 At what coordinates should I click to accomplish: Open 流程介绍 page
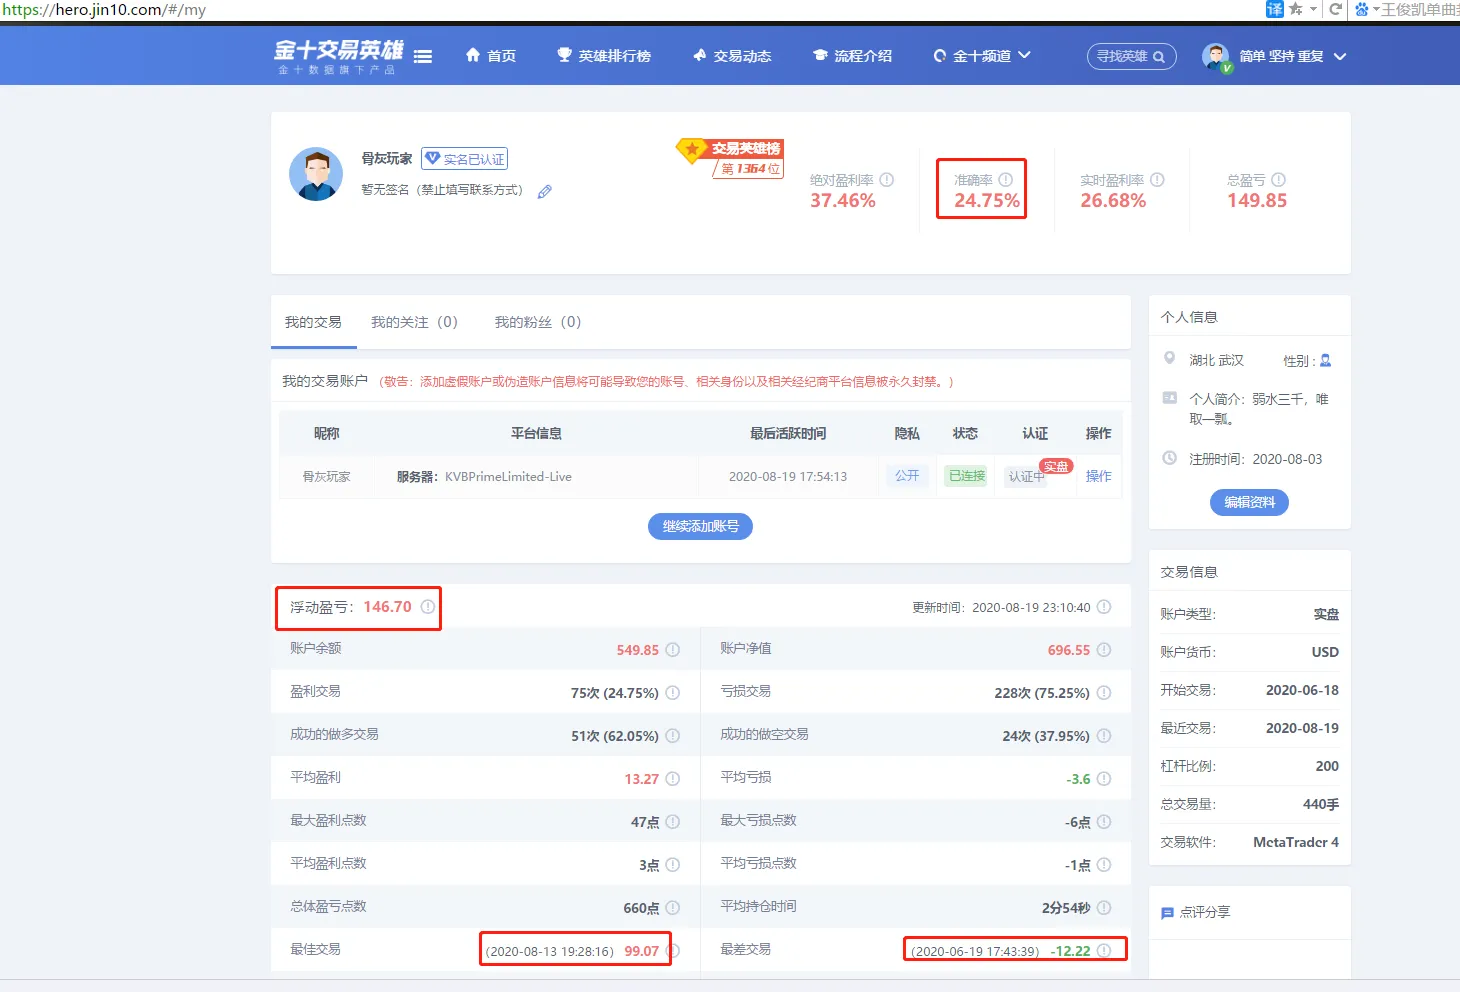pos(852,56)
